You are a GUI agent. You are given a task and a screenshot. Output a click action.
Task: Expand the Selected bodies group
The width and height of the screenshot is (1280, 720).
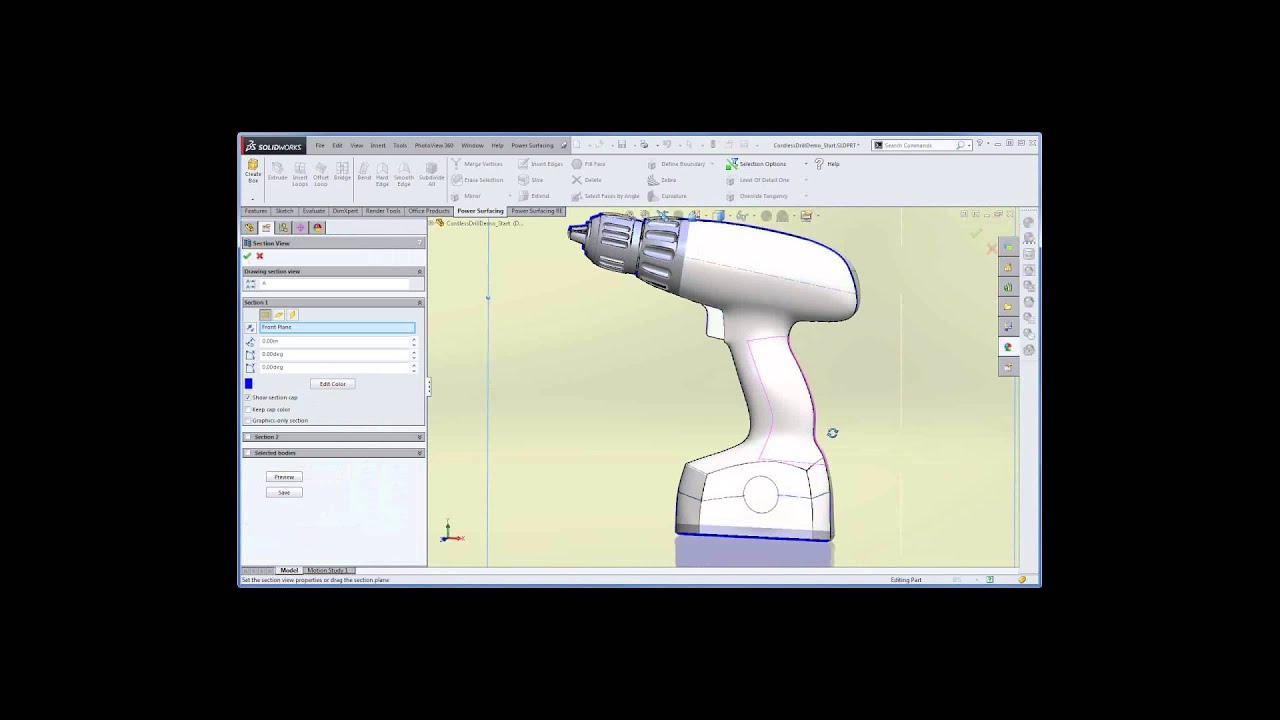(x=420, y=453)
